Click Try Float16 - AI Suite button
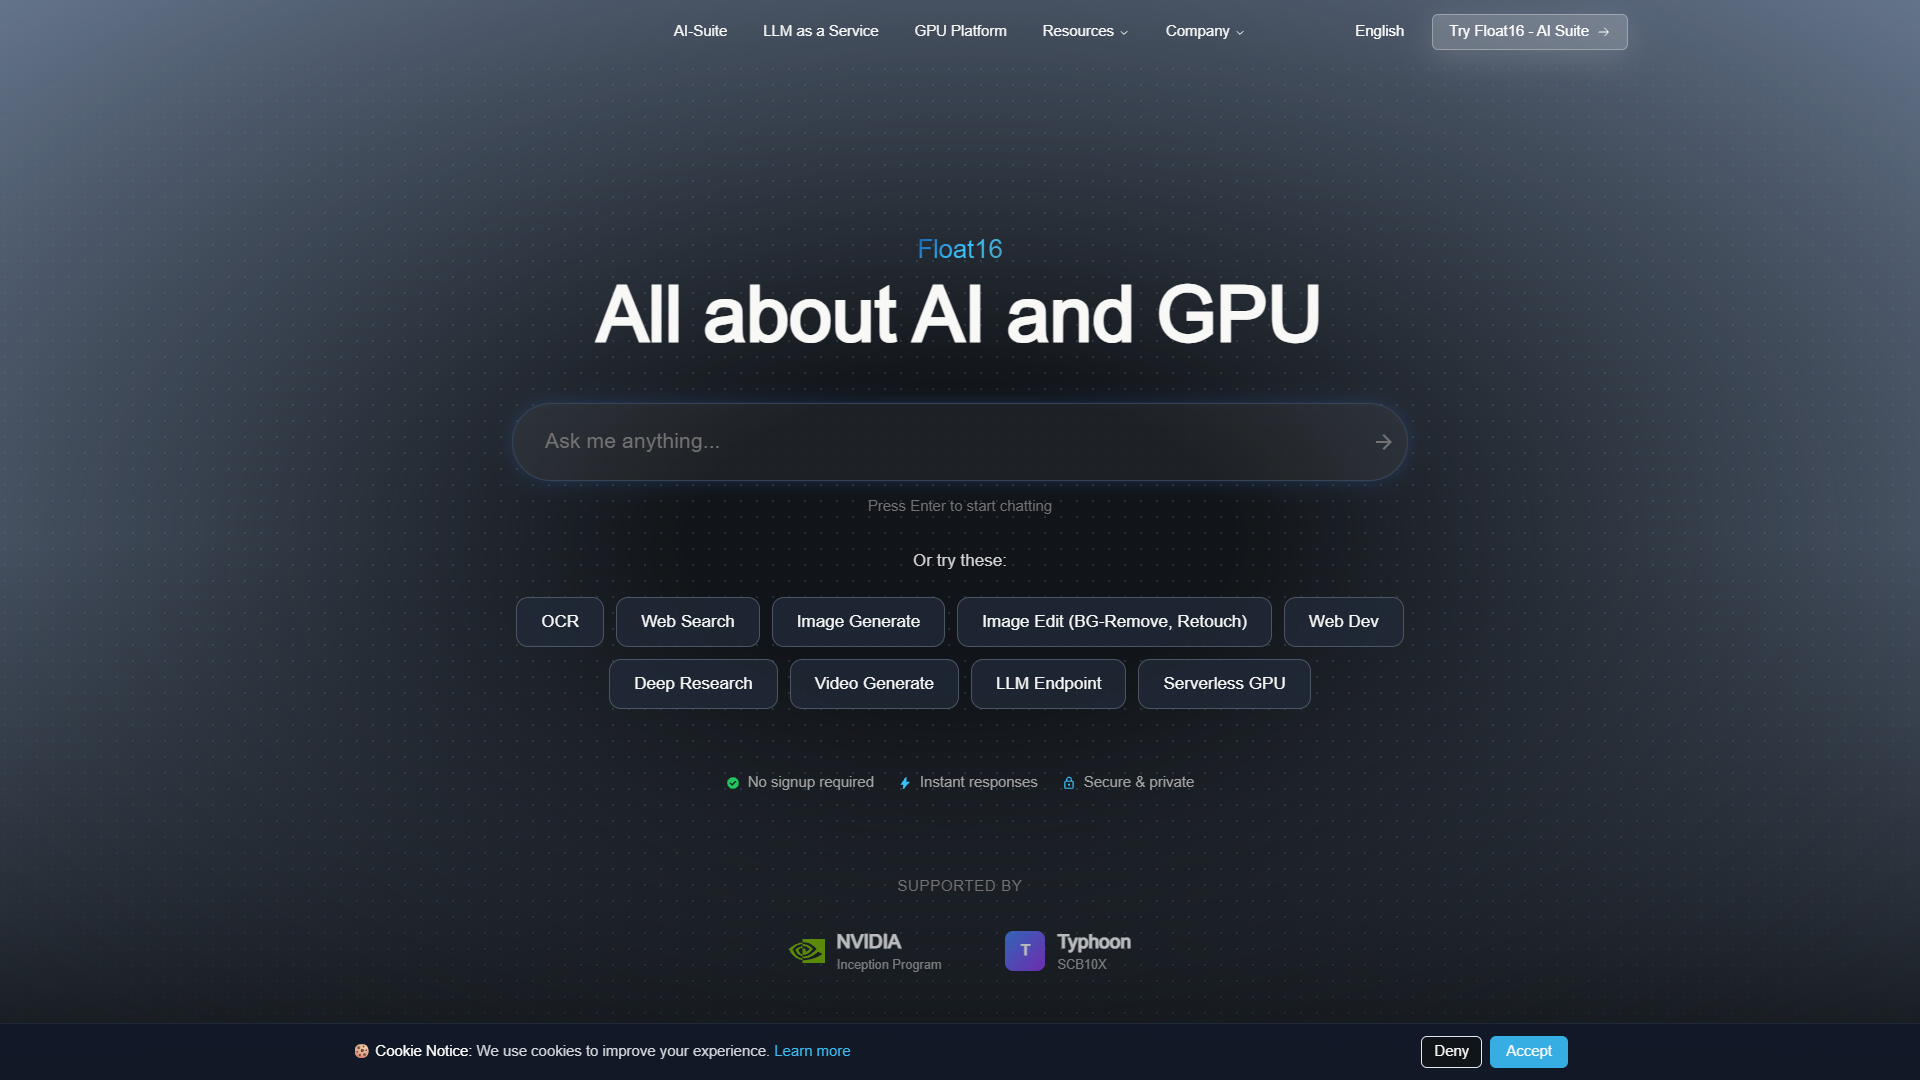1920x1080 pixels. [x=1529, y=32]
